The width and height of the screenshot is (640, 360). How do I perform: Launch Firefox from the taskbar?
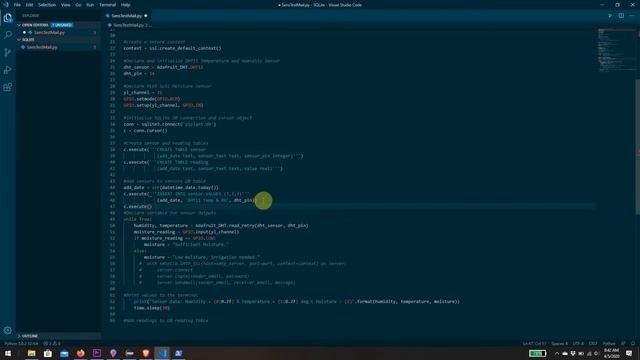tap(80, 353)
